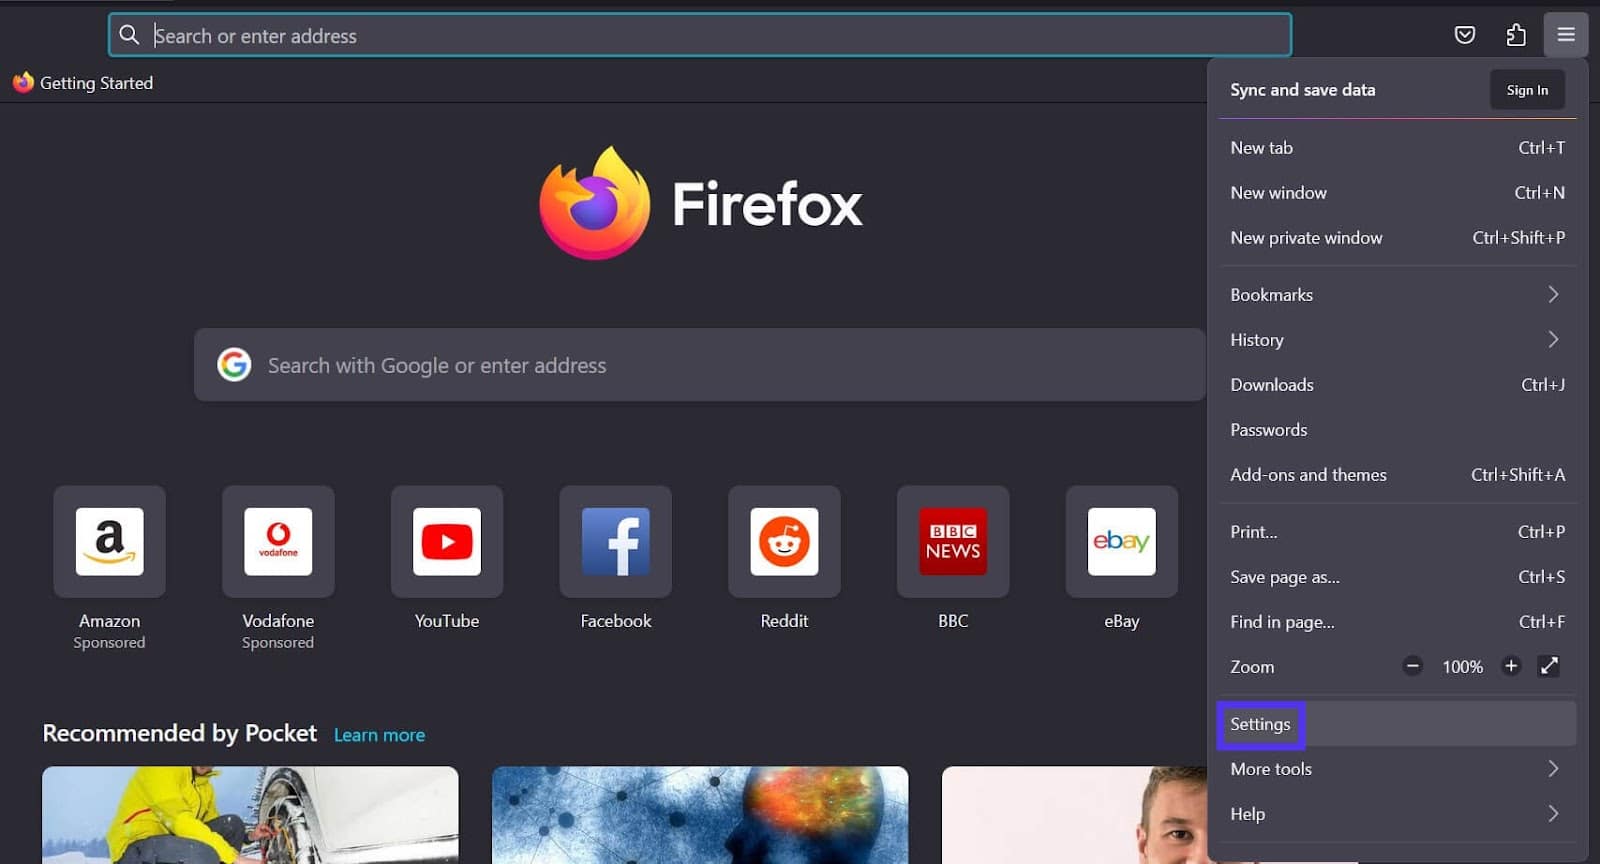Image resolution: width=1600 pixels, height=864 pixels.
Task: Choose New private window
Action: pyautogui.click(x=1397, y=237)
